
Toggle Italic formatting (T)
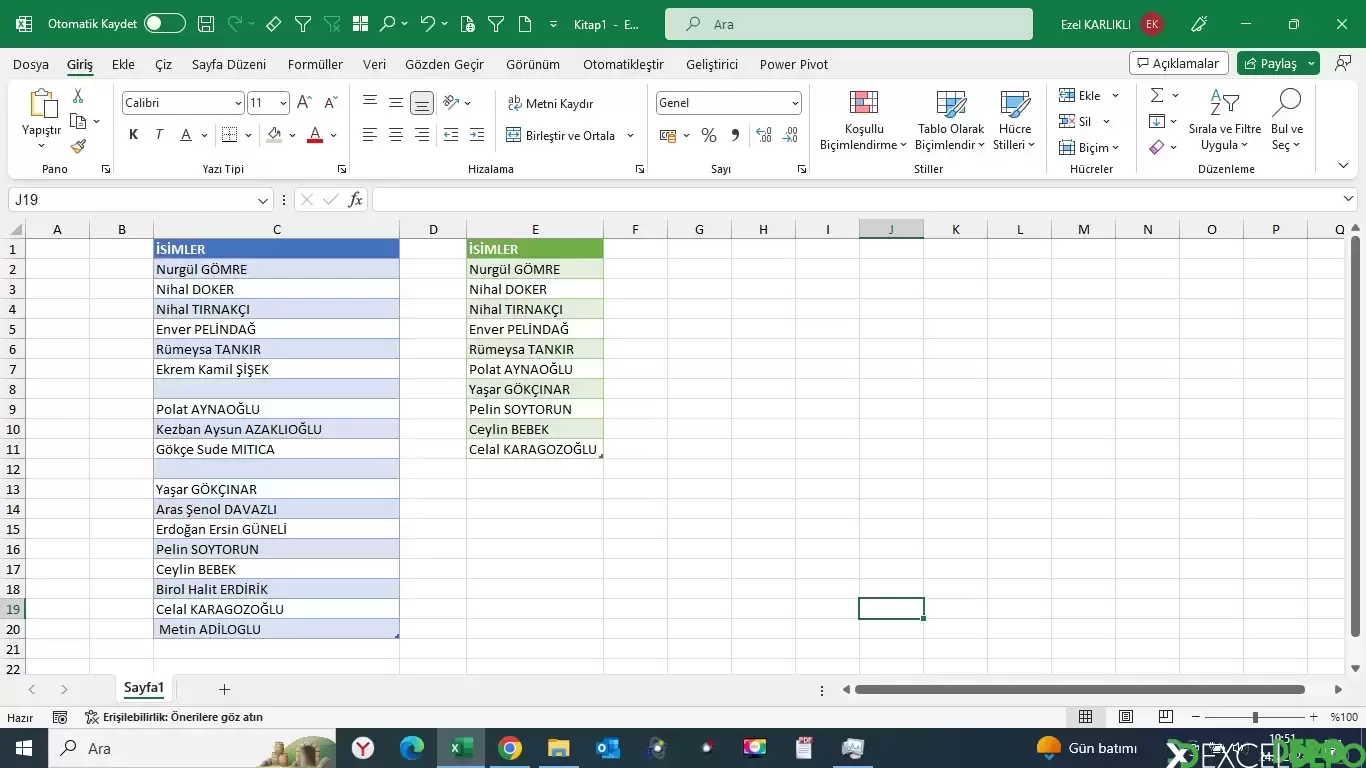159,135
